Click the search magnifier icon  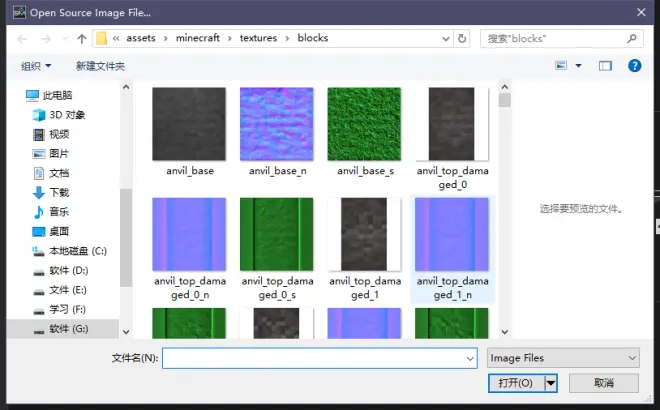631,38
